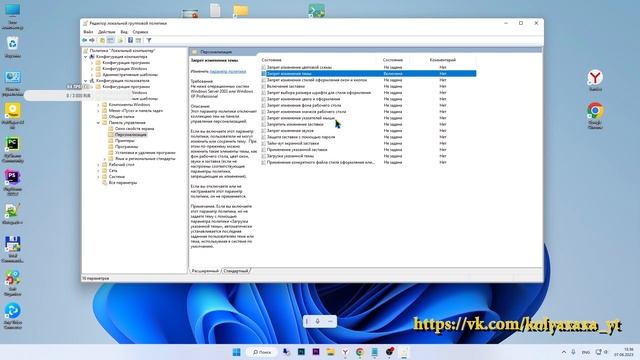Expand the Система tree node
The width and height of the screenshot is (640, 360).
pos(98,177)
